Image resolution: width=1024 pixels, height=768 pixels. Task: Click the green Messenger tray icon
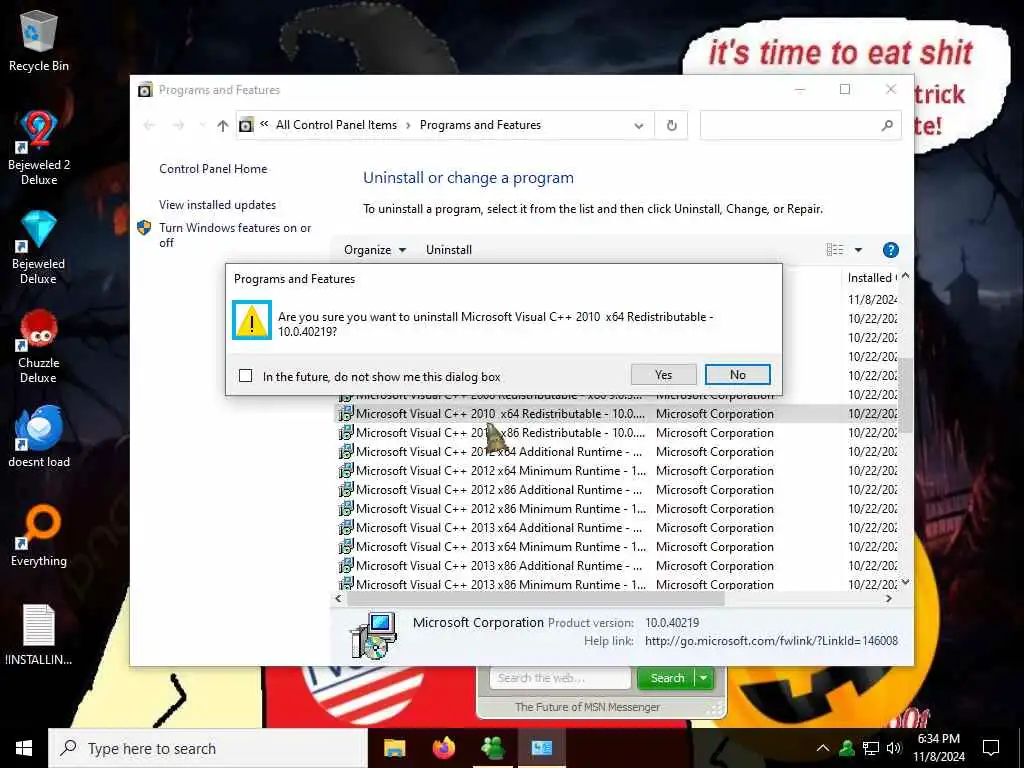[847, 748]
